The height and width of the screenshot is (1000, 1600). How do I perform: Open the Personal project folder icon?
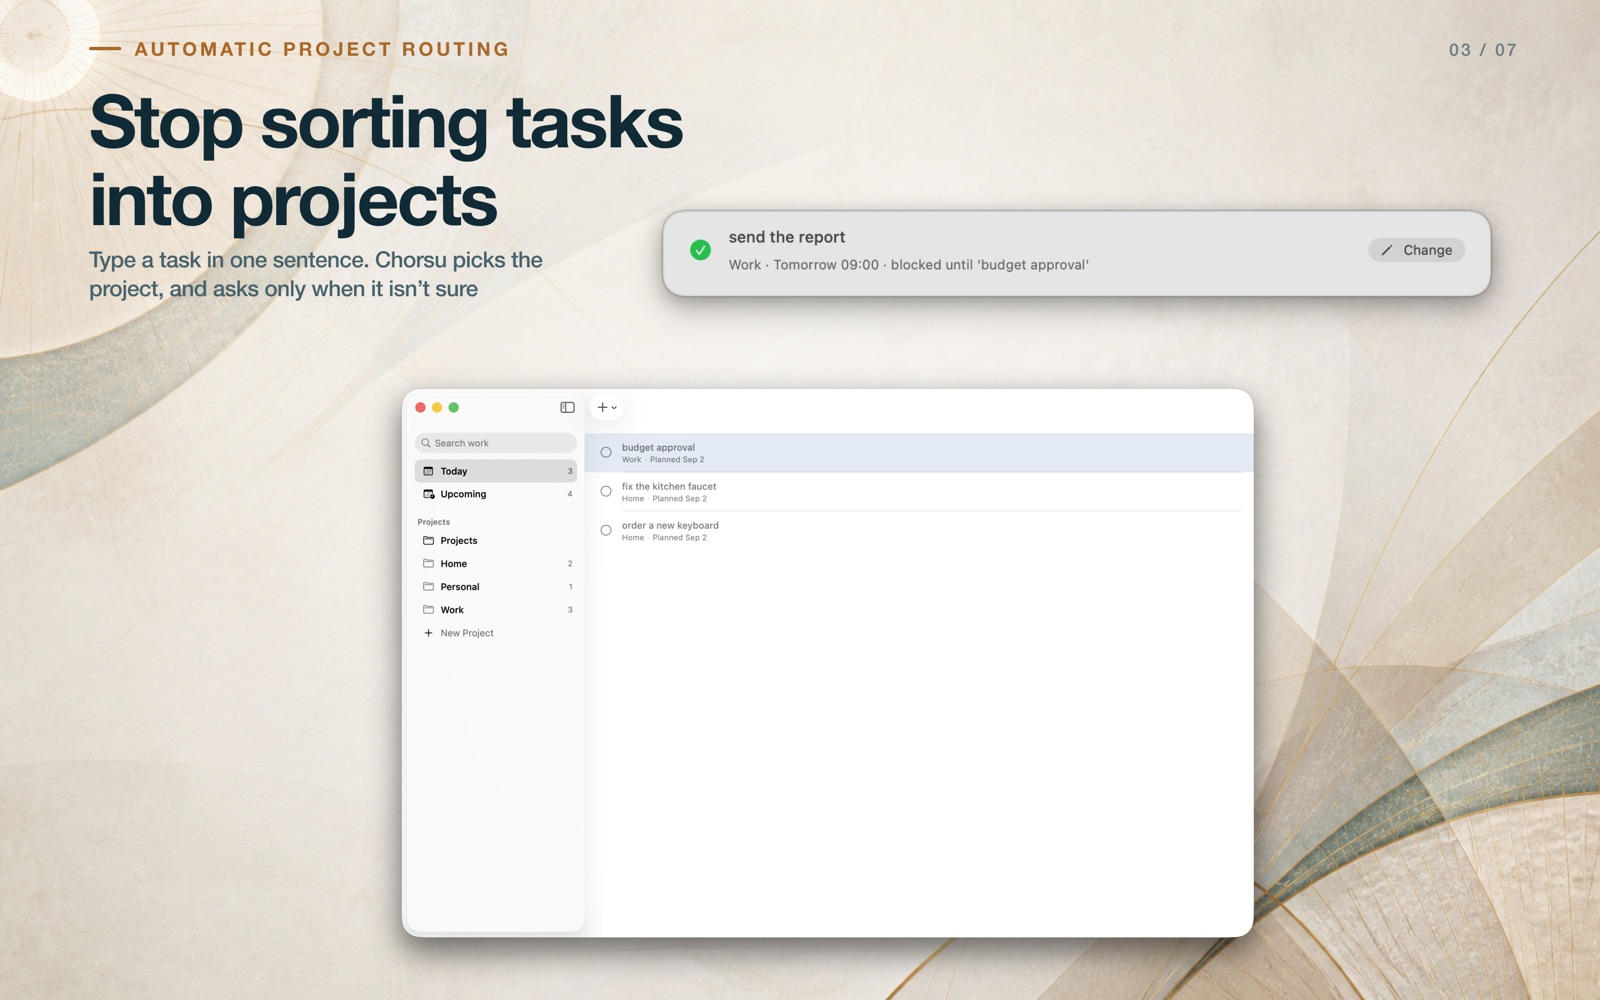(429, 587)
